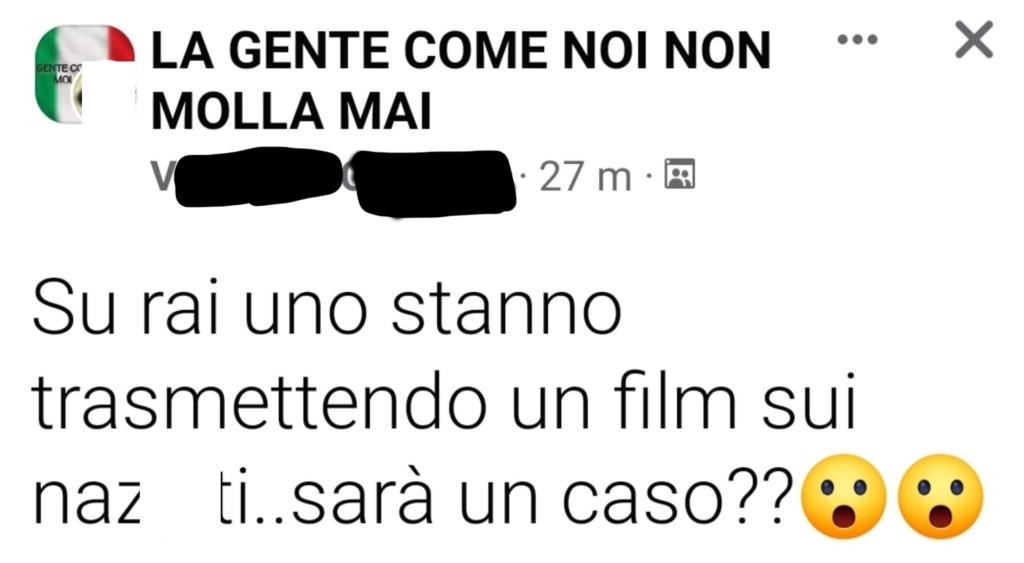Click the partially hidden word starting 'naz'
1024x563 pixels.
pyautogui.click(x=88, y=503)
